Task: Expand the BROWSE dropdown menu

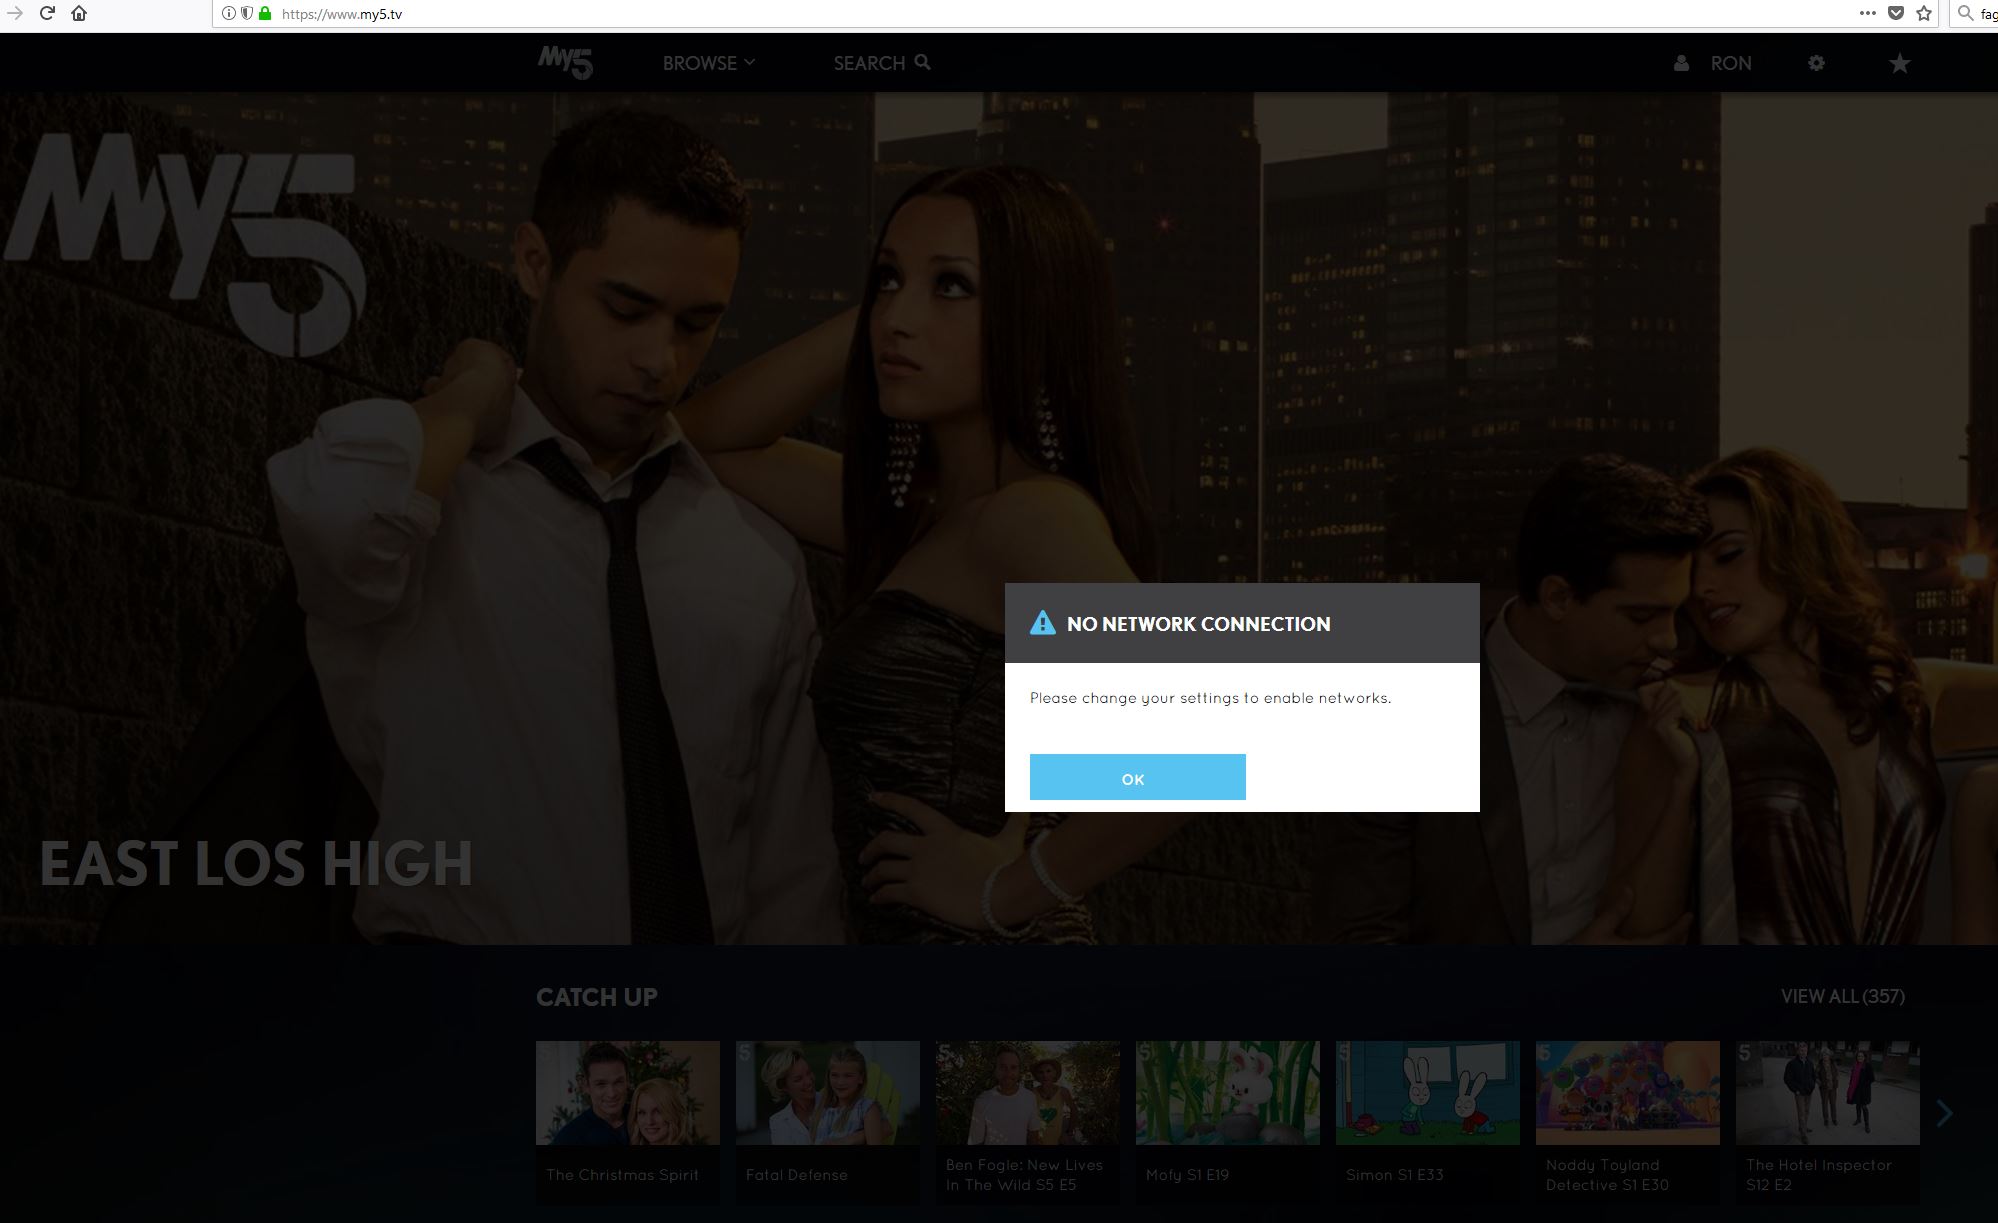Action: pos(750,62)
